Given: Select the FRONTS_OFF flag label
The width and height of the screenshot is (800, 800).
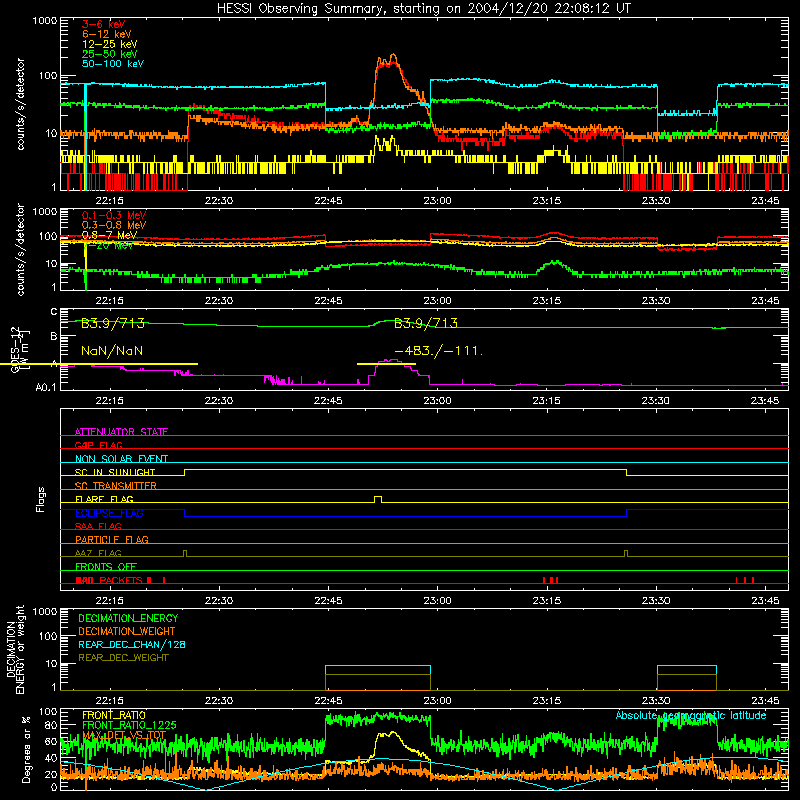Looking at the screenshot, I should point(106,566).
